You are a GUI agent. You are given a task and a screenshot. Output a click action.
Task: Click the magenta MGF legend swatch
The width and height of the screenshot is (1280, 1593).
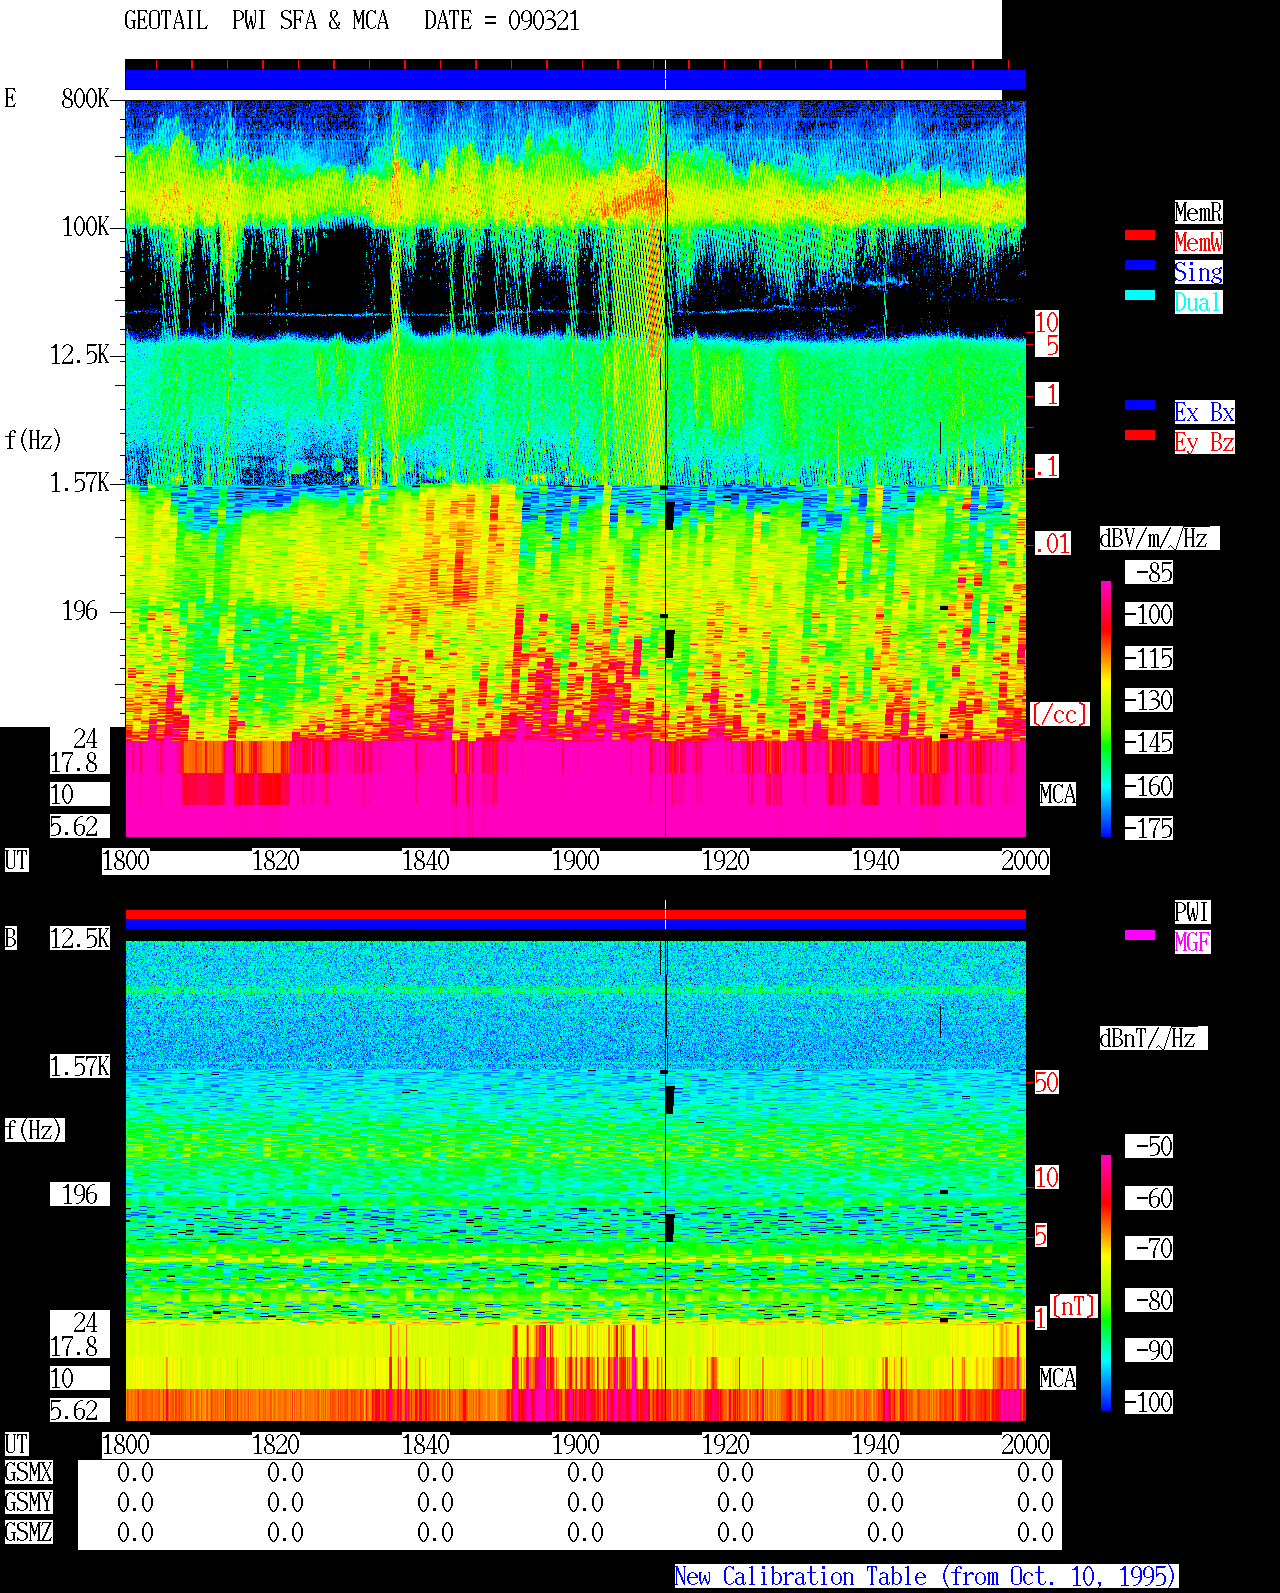[x=1140, y=935]
